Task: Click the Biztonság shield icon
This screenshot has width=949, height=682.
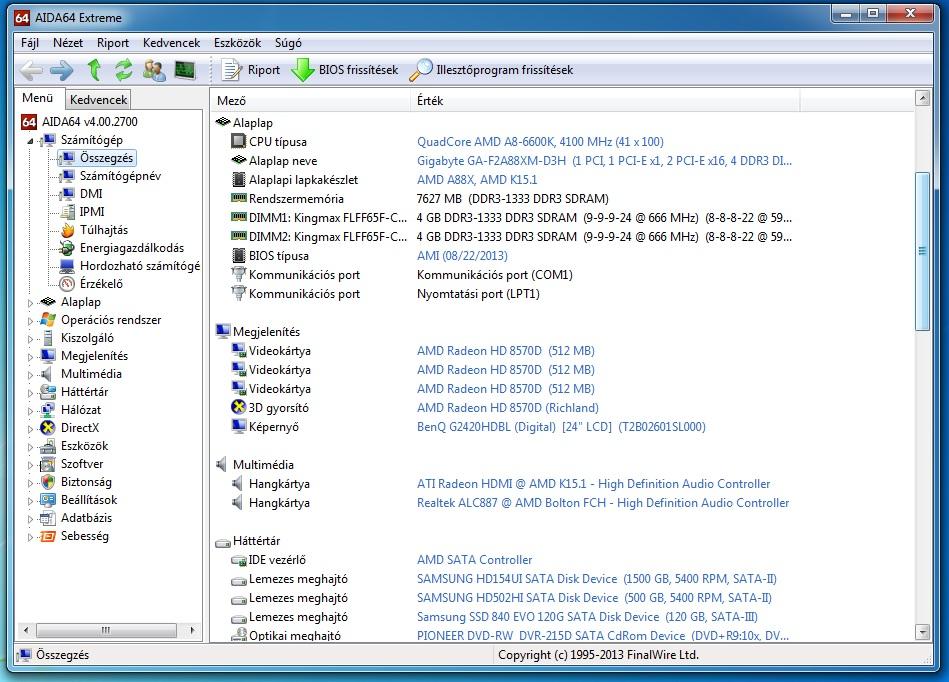Action: coord(48,482)
